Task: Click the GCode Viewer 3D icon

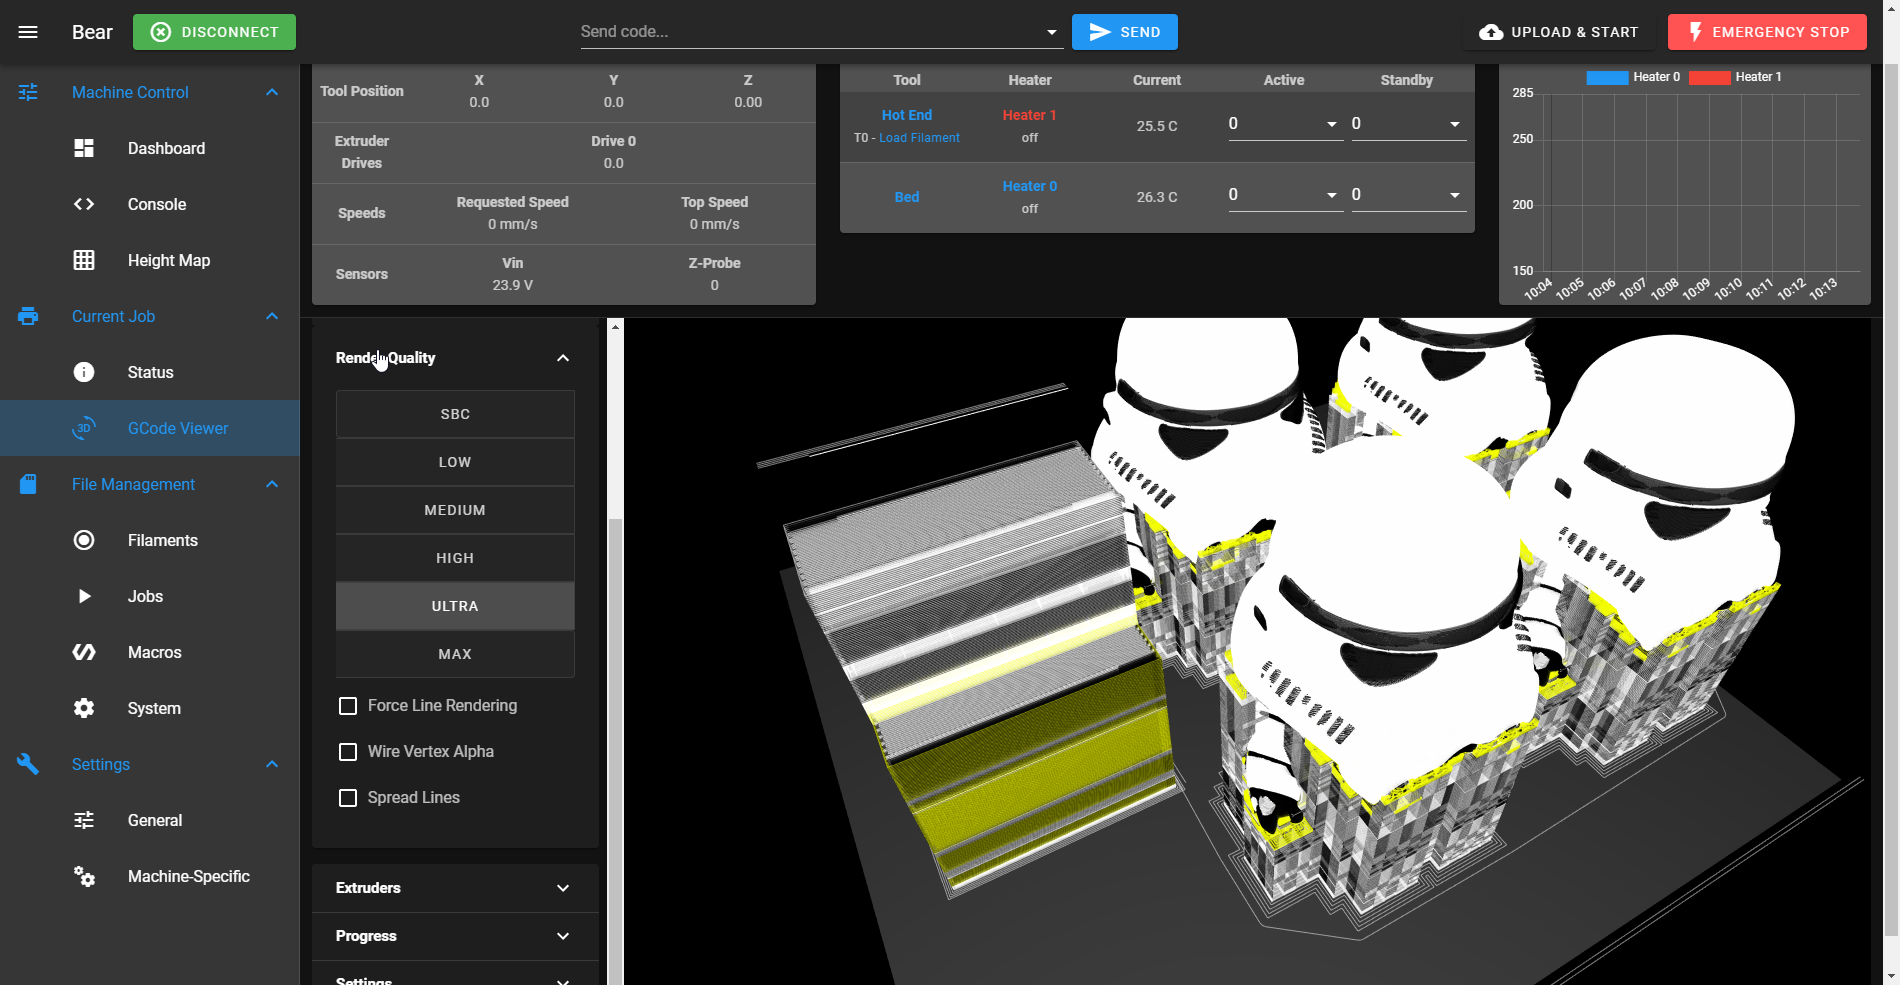Action: tap(84, 428)
